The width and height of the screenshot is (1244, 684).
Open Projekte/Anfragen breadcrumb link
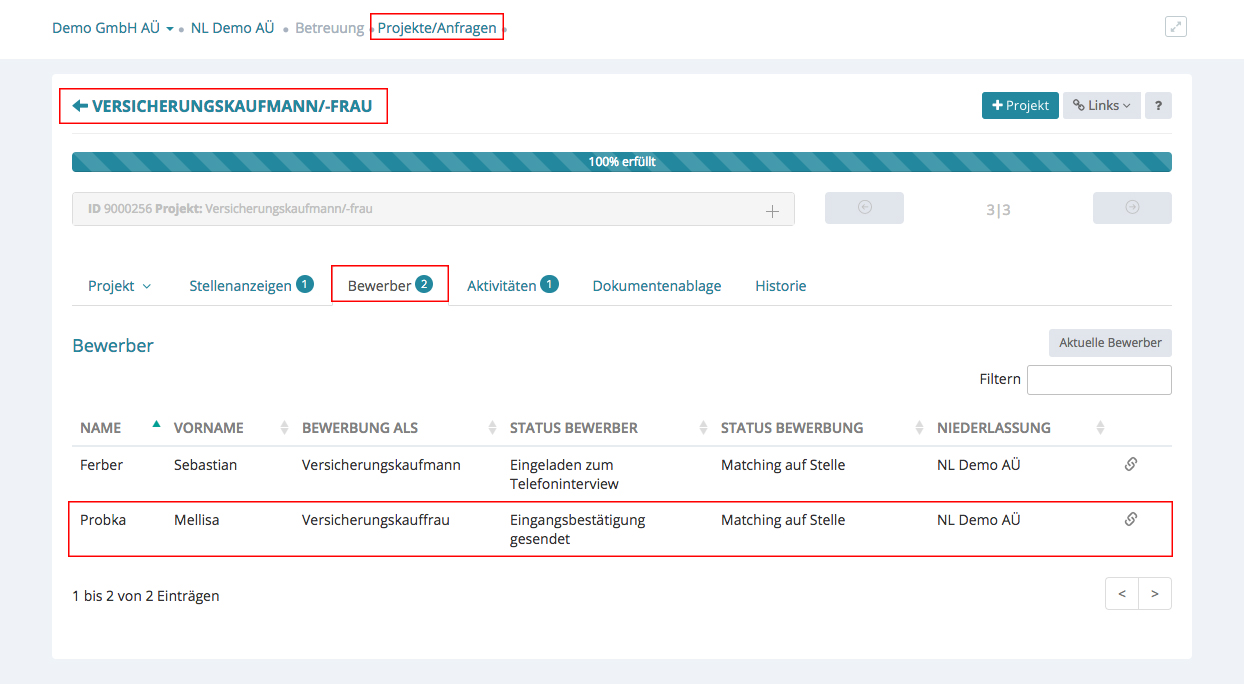pyautogui.click(x=437, y=28)
